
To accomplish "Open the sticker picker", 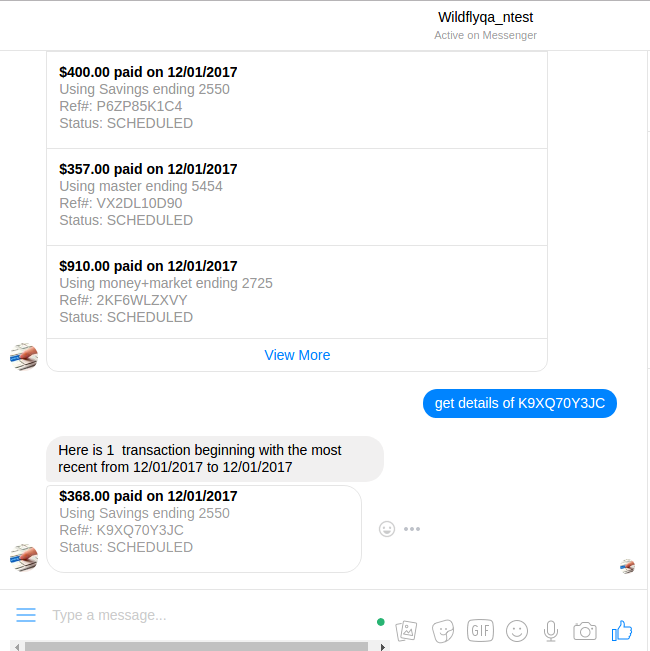I will (443, 631).
